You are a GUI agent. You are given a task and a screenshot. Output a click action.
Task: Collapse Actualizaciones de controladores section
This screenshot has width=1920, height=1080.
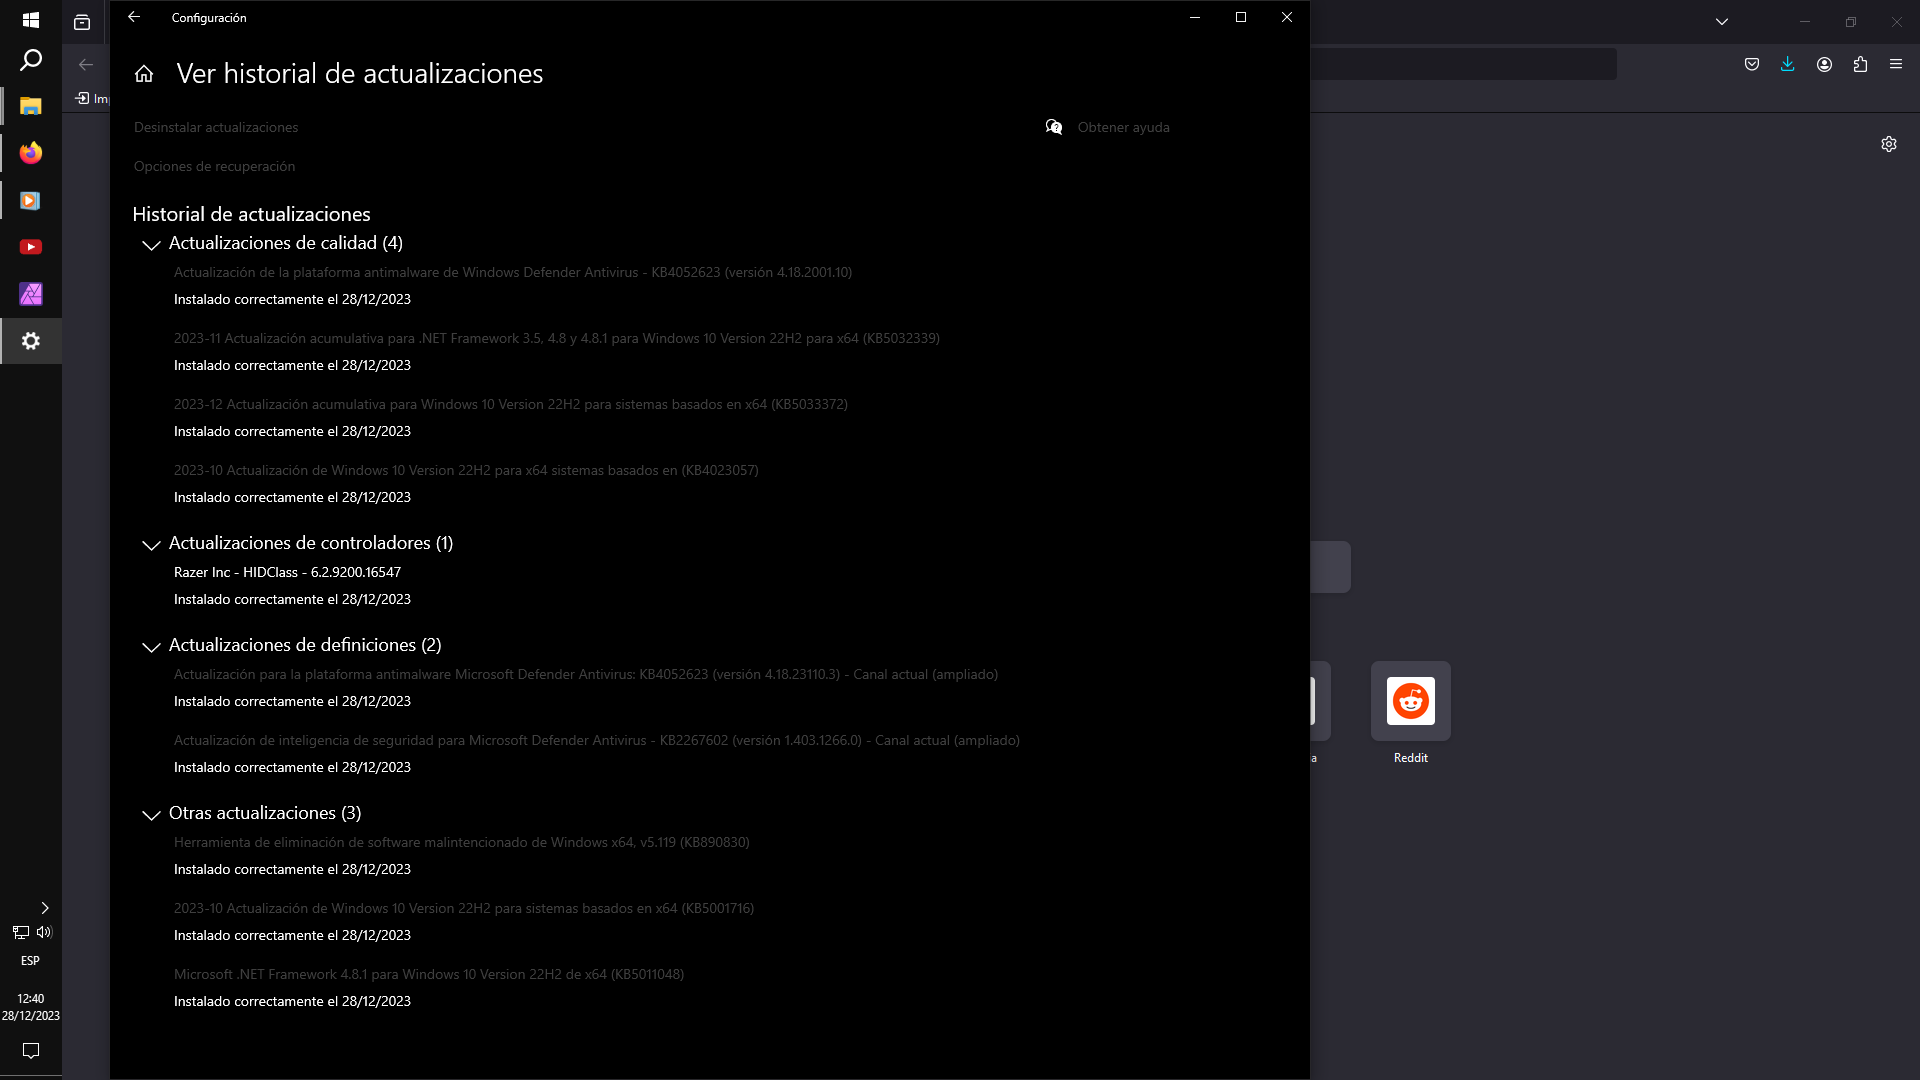151,545
